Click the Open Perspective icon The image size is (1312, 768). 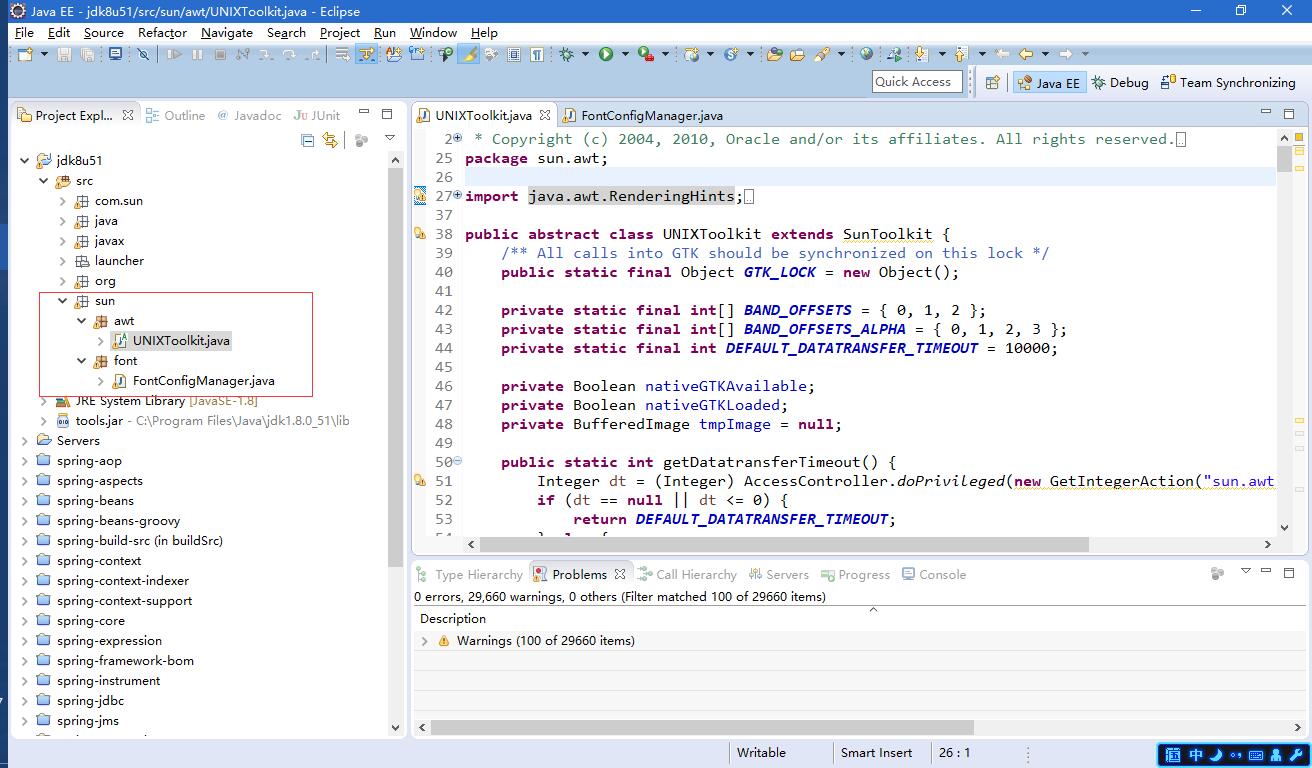click(x=992, y=82)
